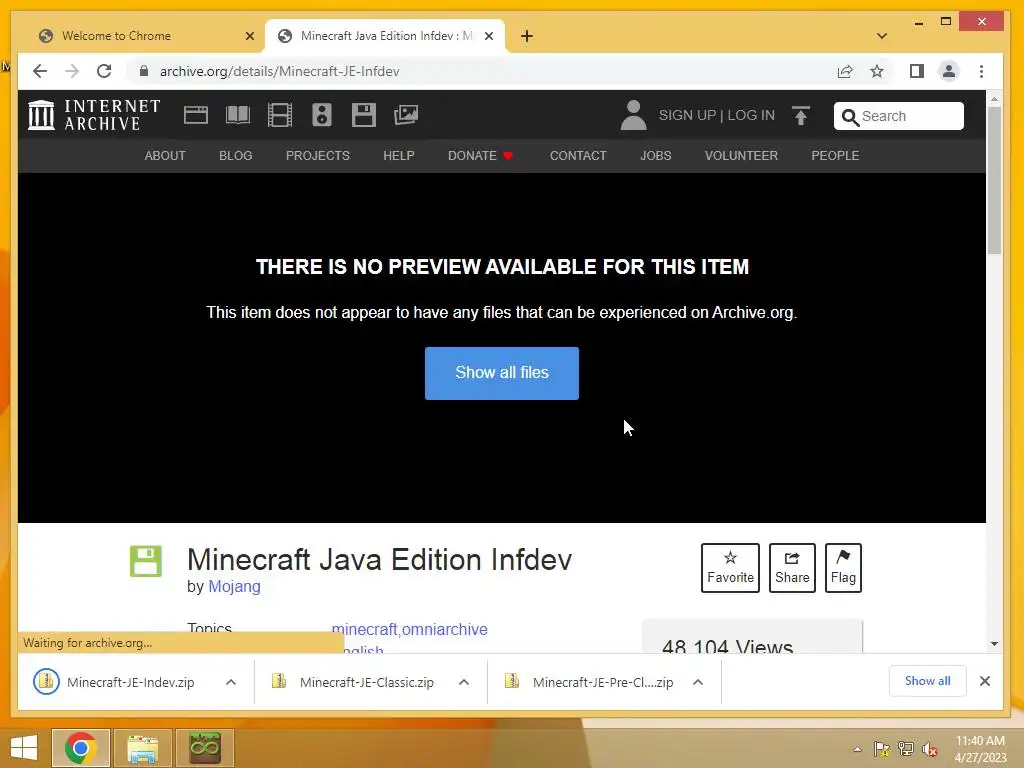1024x768 pixels.
Task: Open the Texts book icon
Action: 237,115
